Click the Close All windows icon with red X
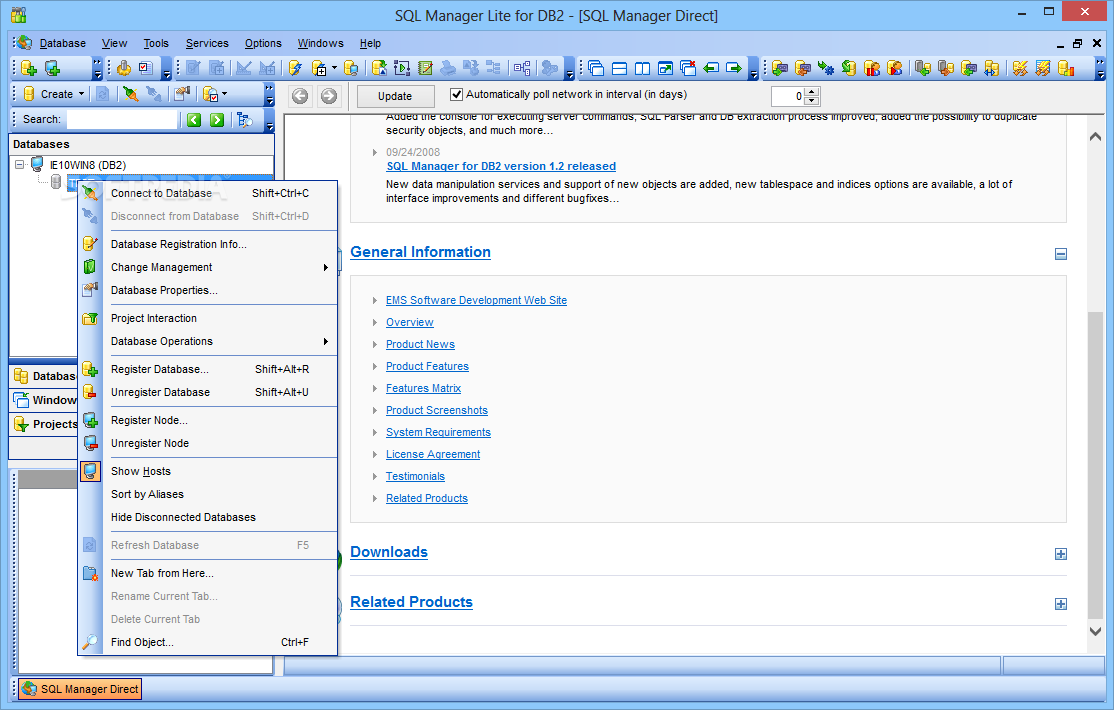Viewport: 1114px width, 710px height. pyautogui.click(x=688, y=68)
